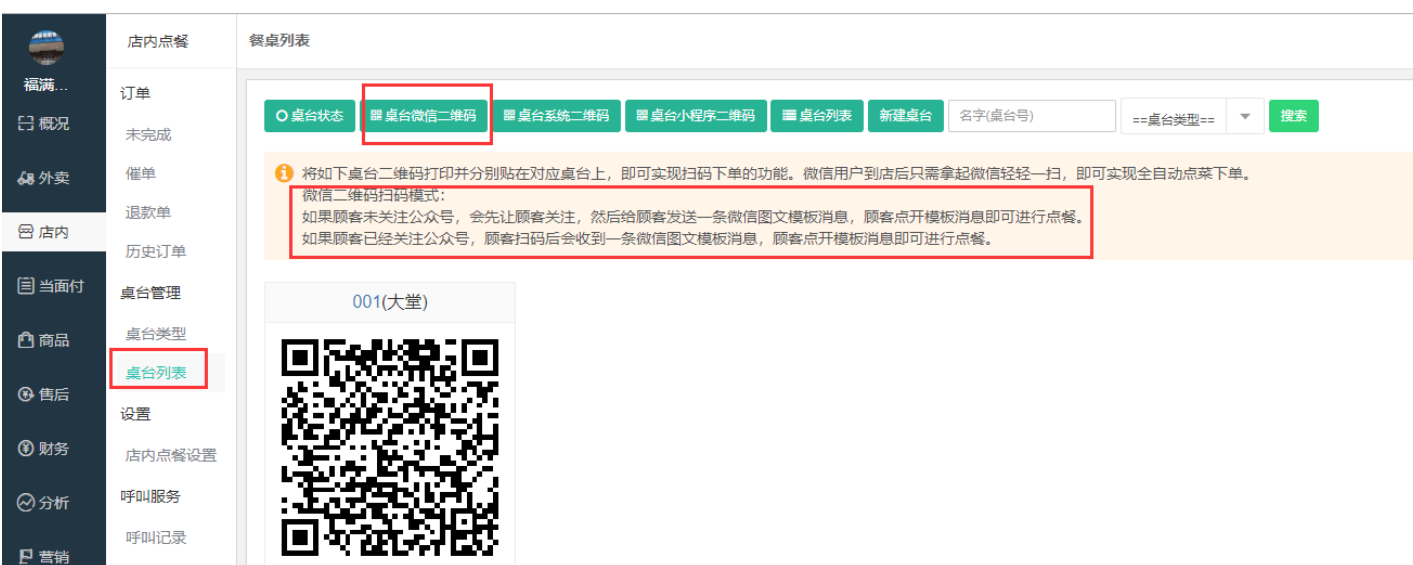
Task: Open the 外卖 takeout section
Action: tap(44, 178)
